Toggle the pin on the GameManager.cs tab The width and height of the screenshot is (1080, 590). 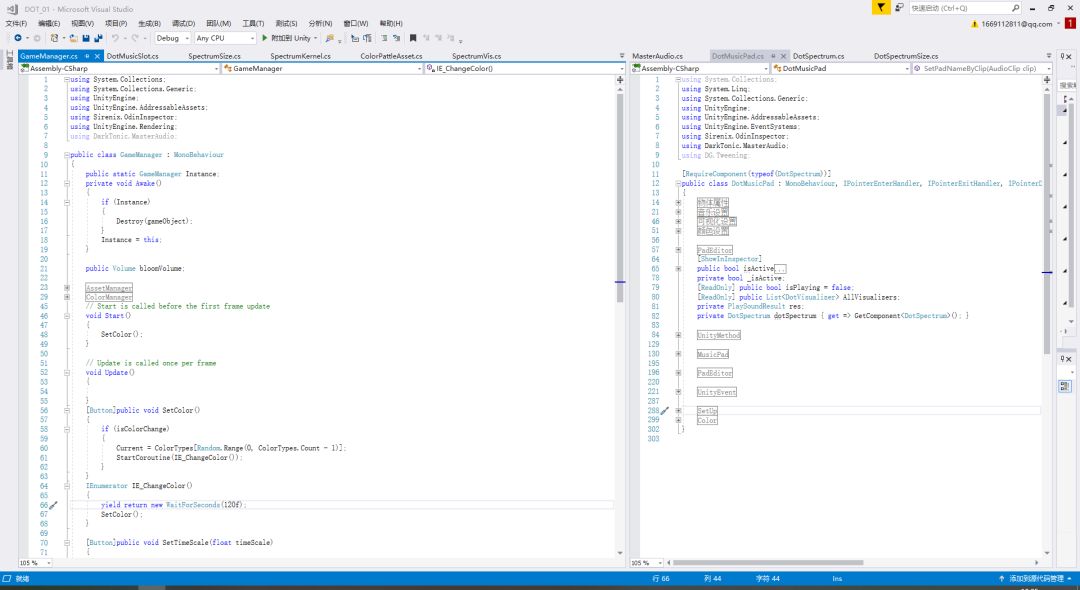coord(88,56)
